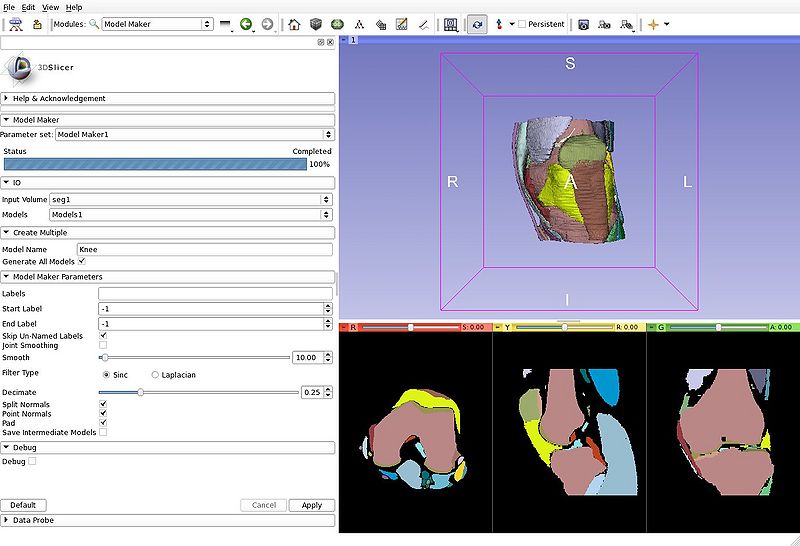The width and height of the screenshot is (800, 546).
Task: Click the Labels input field
Action: click(215, 293)
